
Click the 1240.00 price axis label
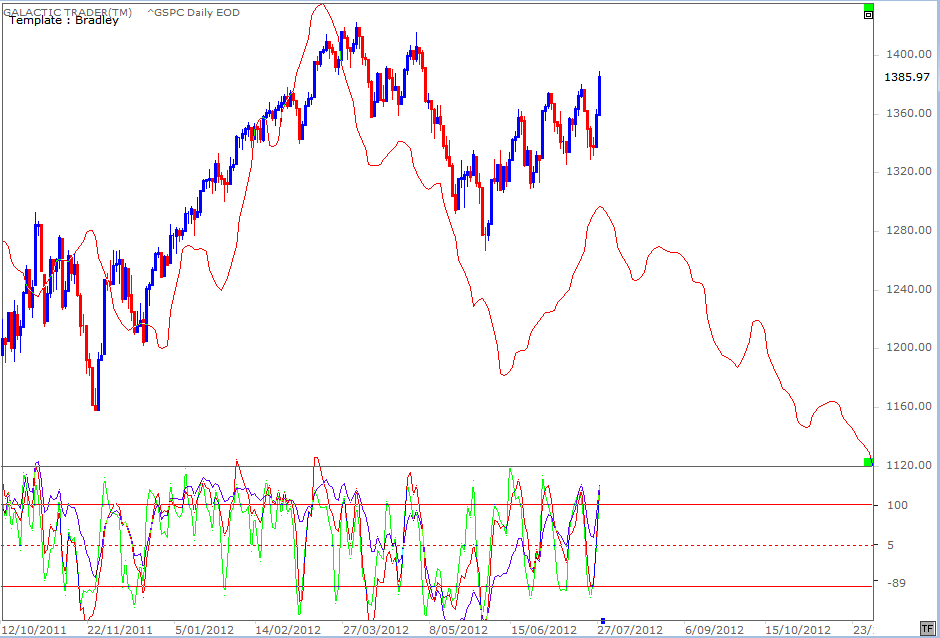(x=911, y=289)
